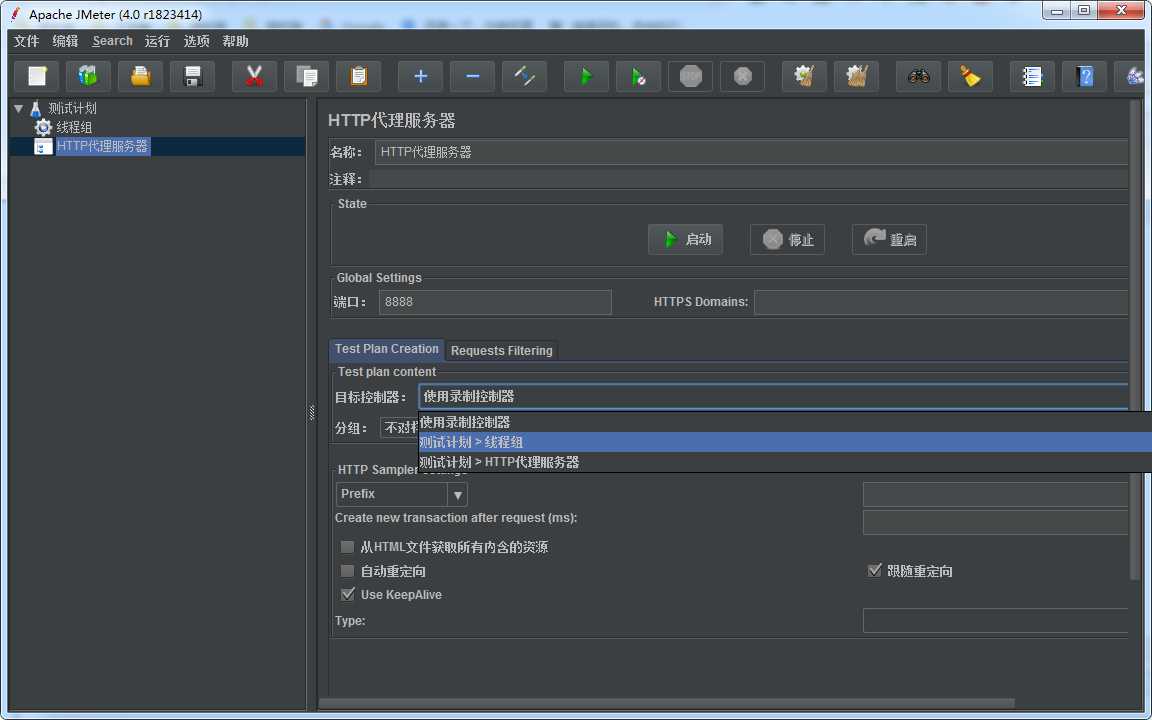Click the vertical scrollbar on right
This screenshot has height=720, width=1152.
(x=1135, y=339)
